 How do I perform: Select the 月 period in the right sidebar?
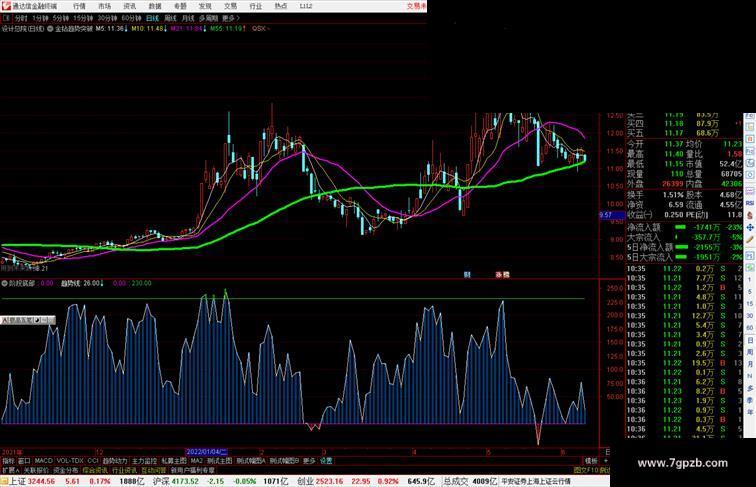click(750, 364)
